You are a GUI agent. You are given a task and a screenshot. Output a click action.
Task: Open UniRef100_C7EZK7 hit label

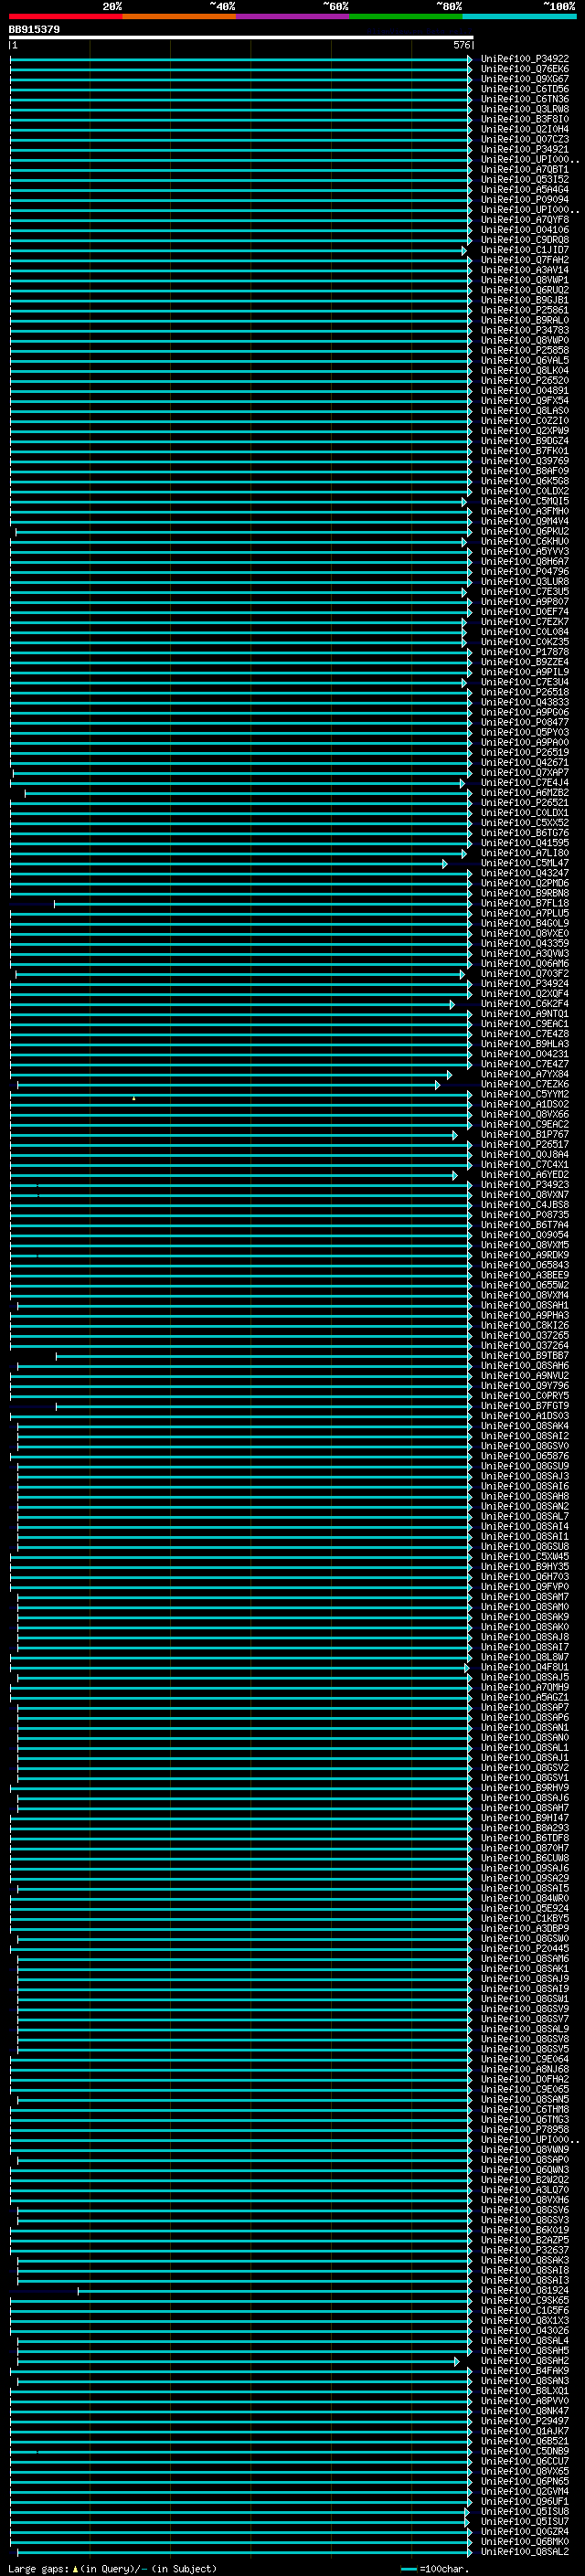point(525,622)
